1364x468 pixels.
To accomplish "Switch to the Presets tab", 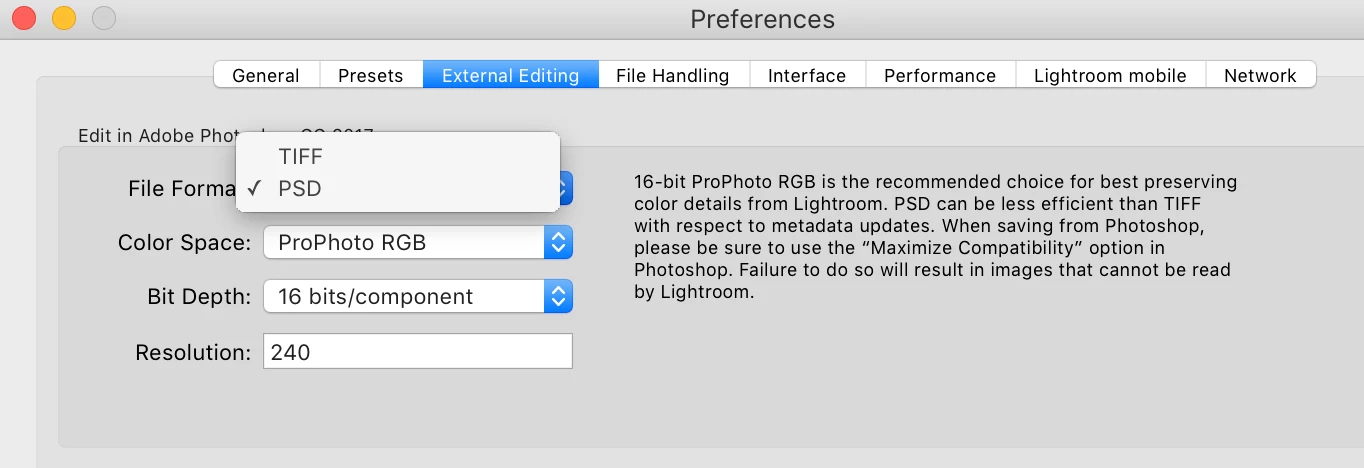I will tap(370, 75).
